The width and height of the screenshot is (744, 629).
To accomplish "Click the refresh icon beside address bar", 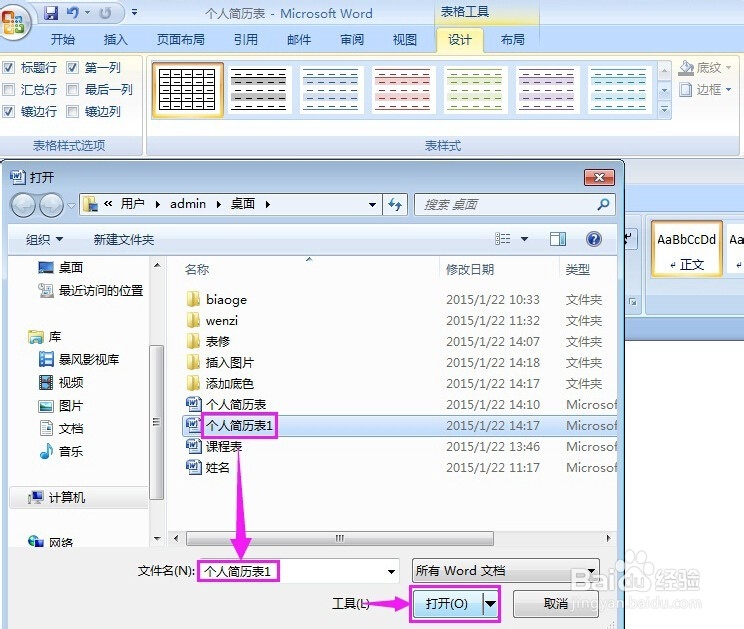I will [x=395, y=204].
